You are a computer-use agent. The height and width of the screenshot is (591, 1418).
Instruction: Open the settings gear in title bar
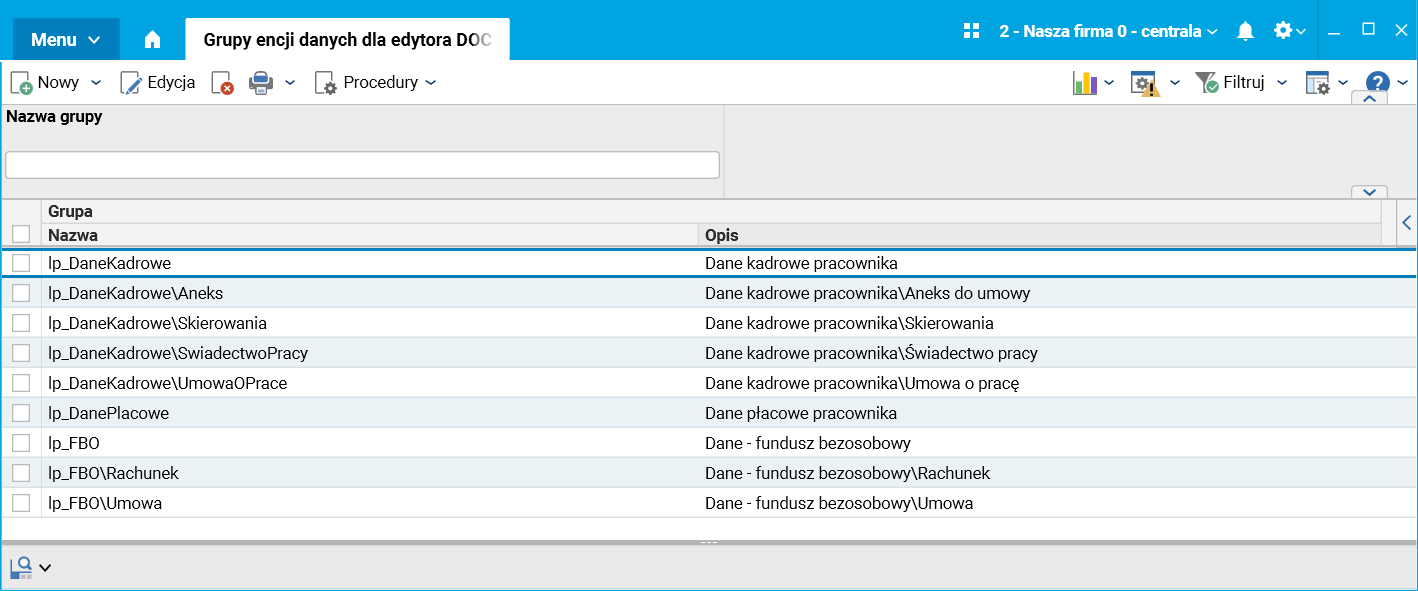1283,31
